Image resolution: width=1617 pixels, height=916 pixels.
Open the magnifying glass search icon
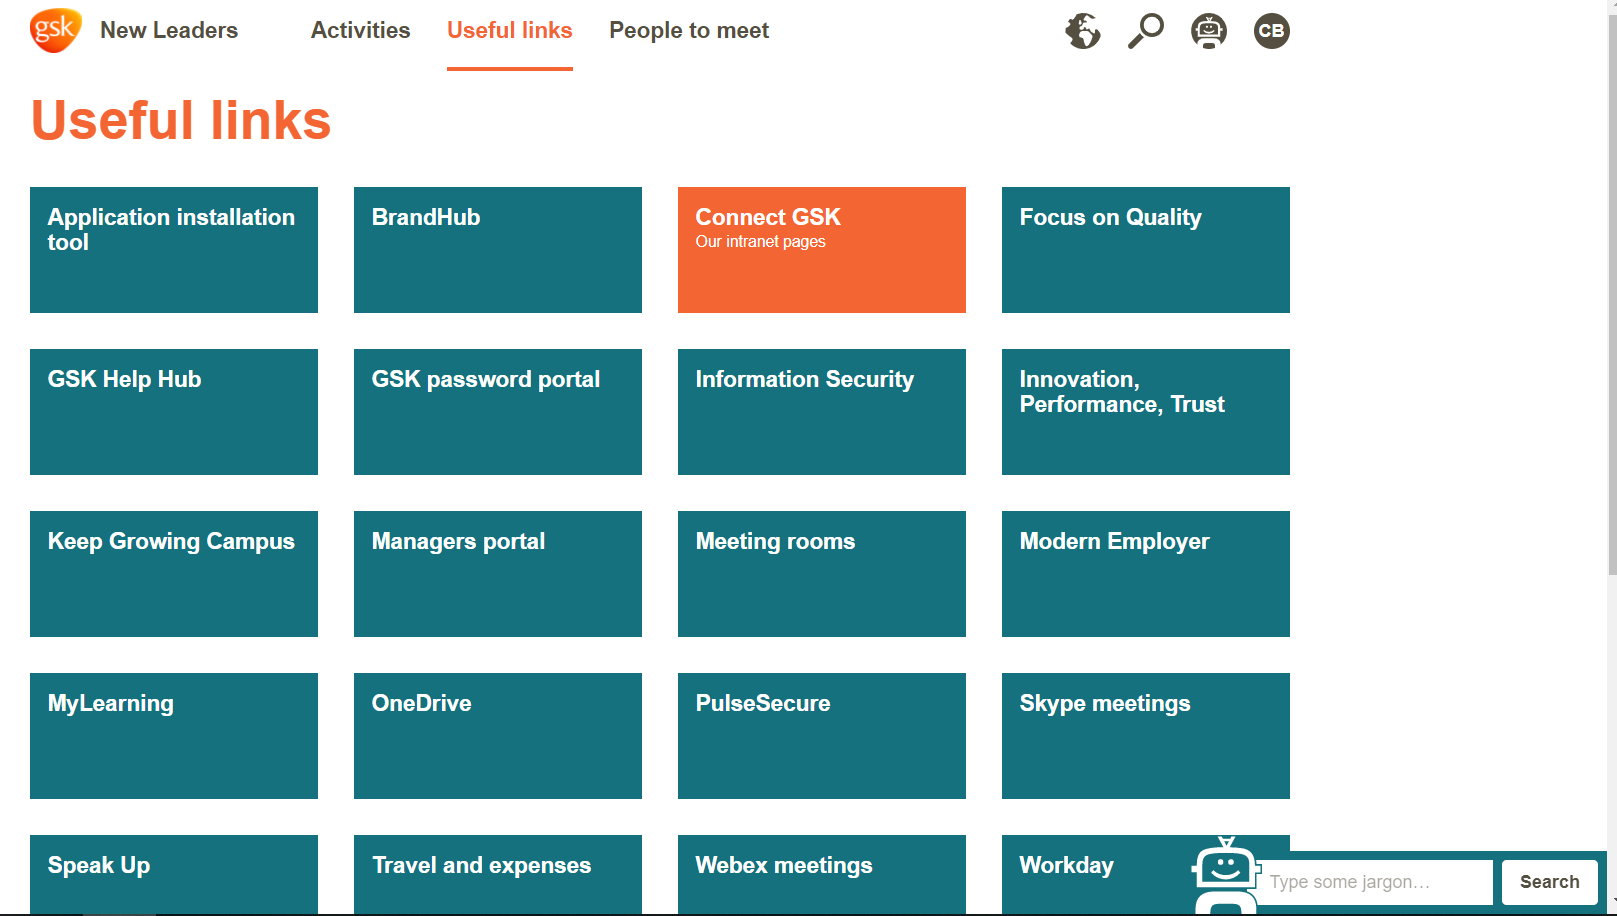coord(1146,31)
